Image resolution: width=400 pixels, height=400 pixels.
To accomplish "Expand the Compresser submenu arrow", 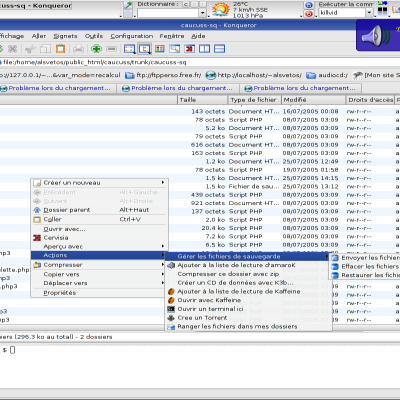I will point(163,265).
